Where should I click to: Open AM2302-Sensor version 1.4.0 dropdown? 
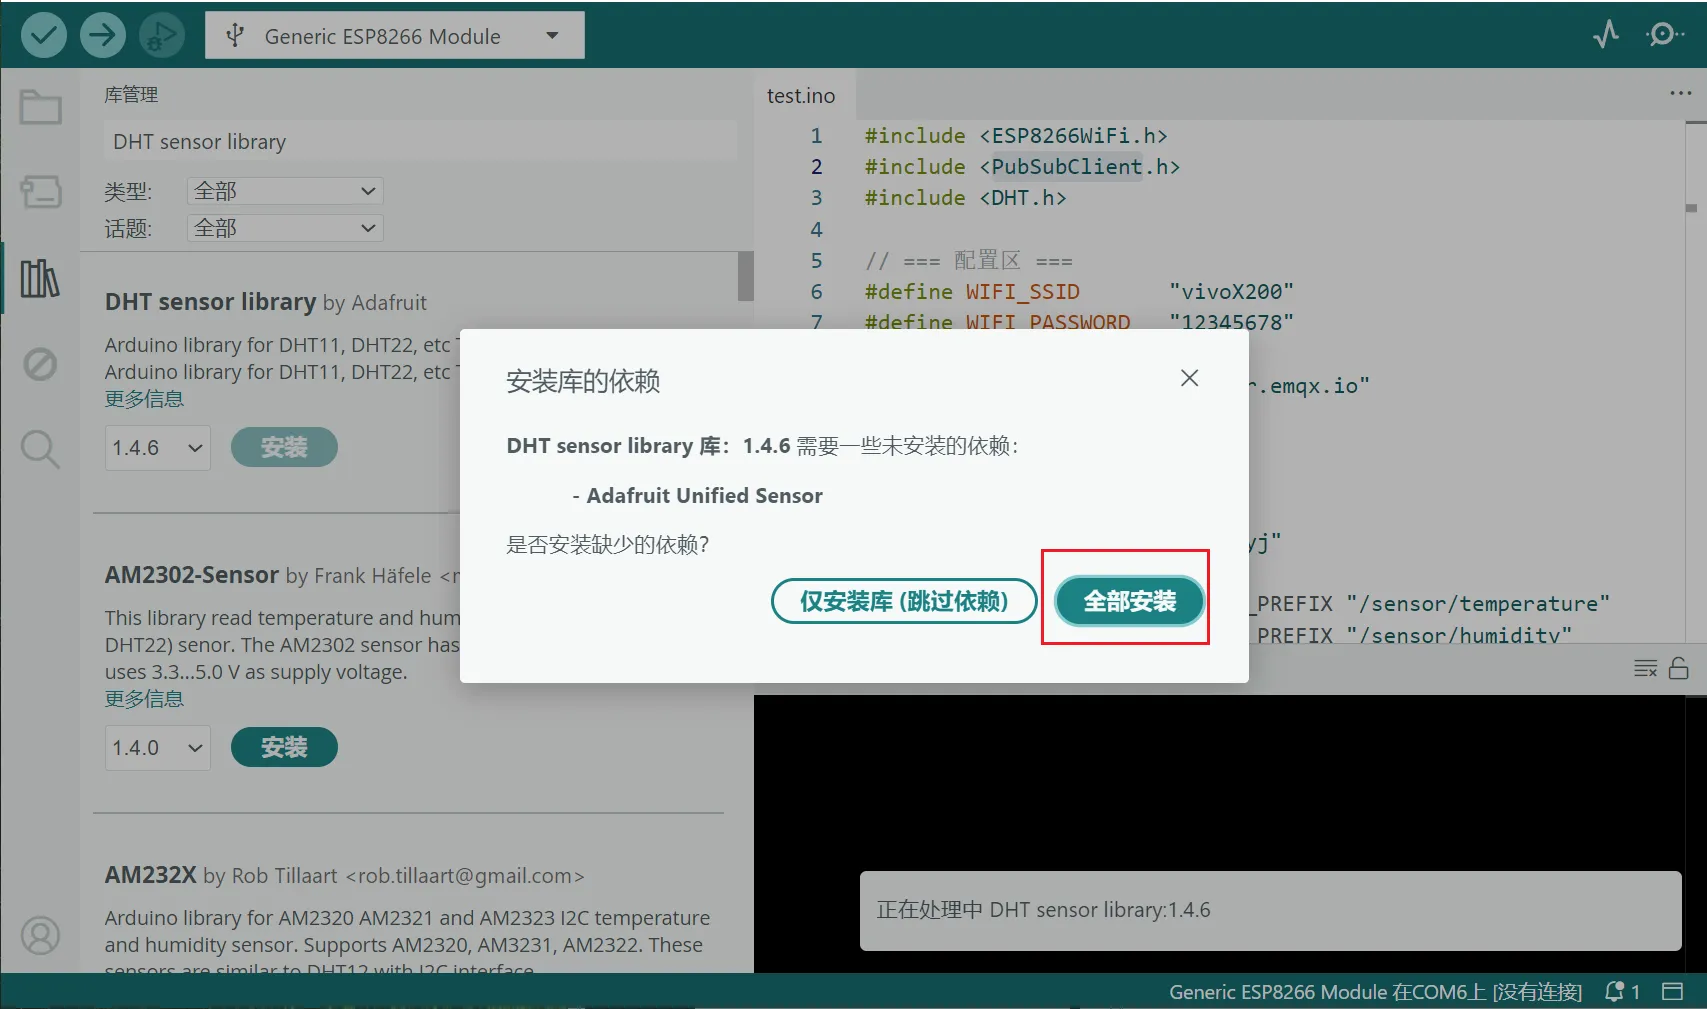tap(158, 748)
